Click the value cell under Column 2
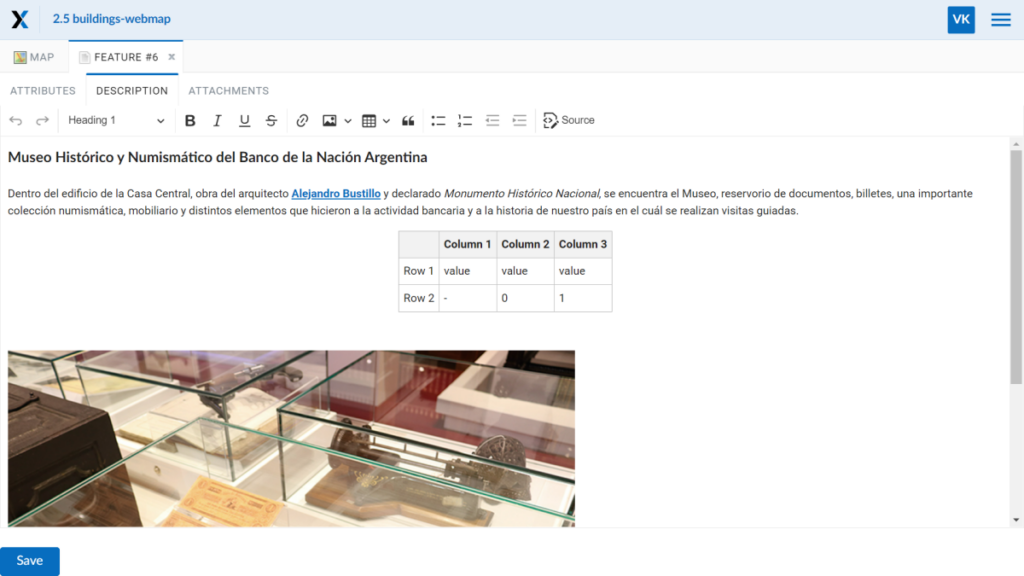This screenshot has width=1024, height=576. coord(525,271)
